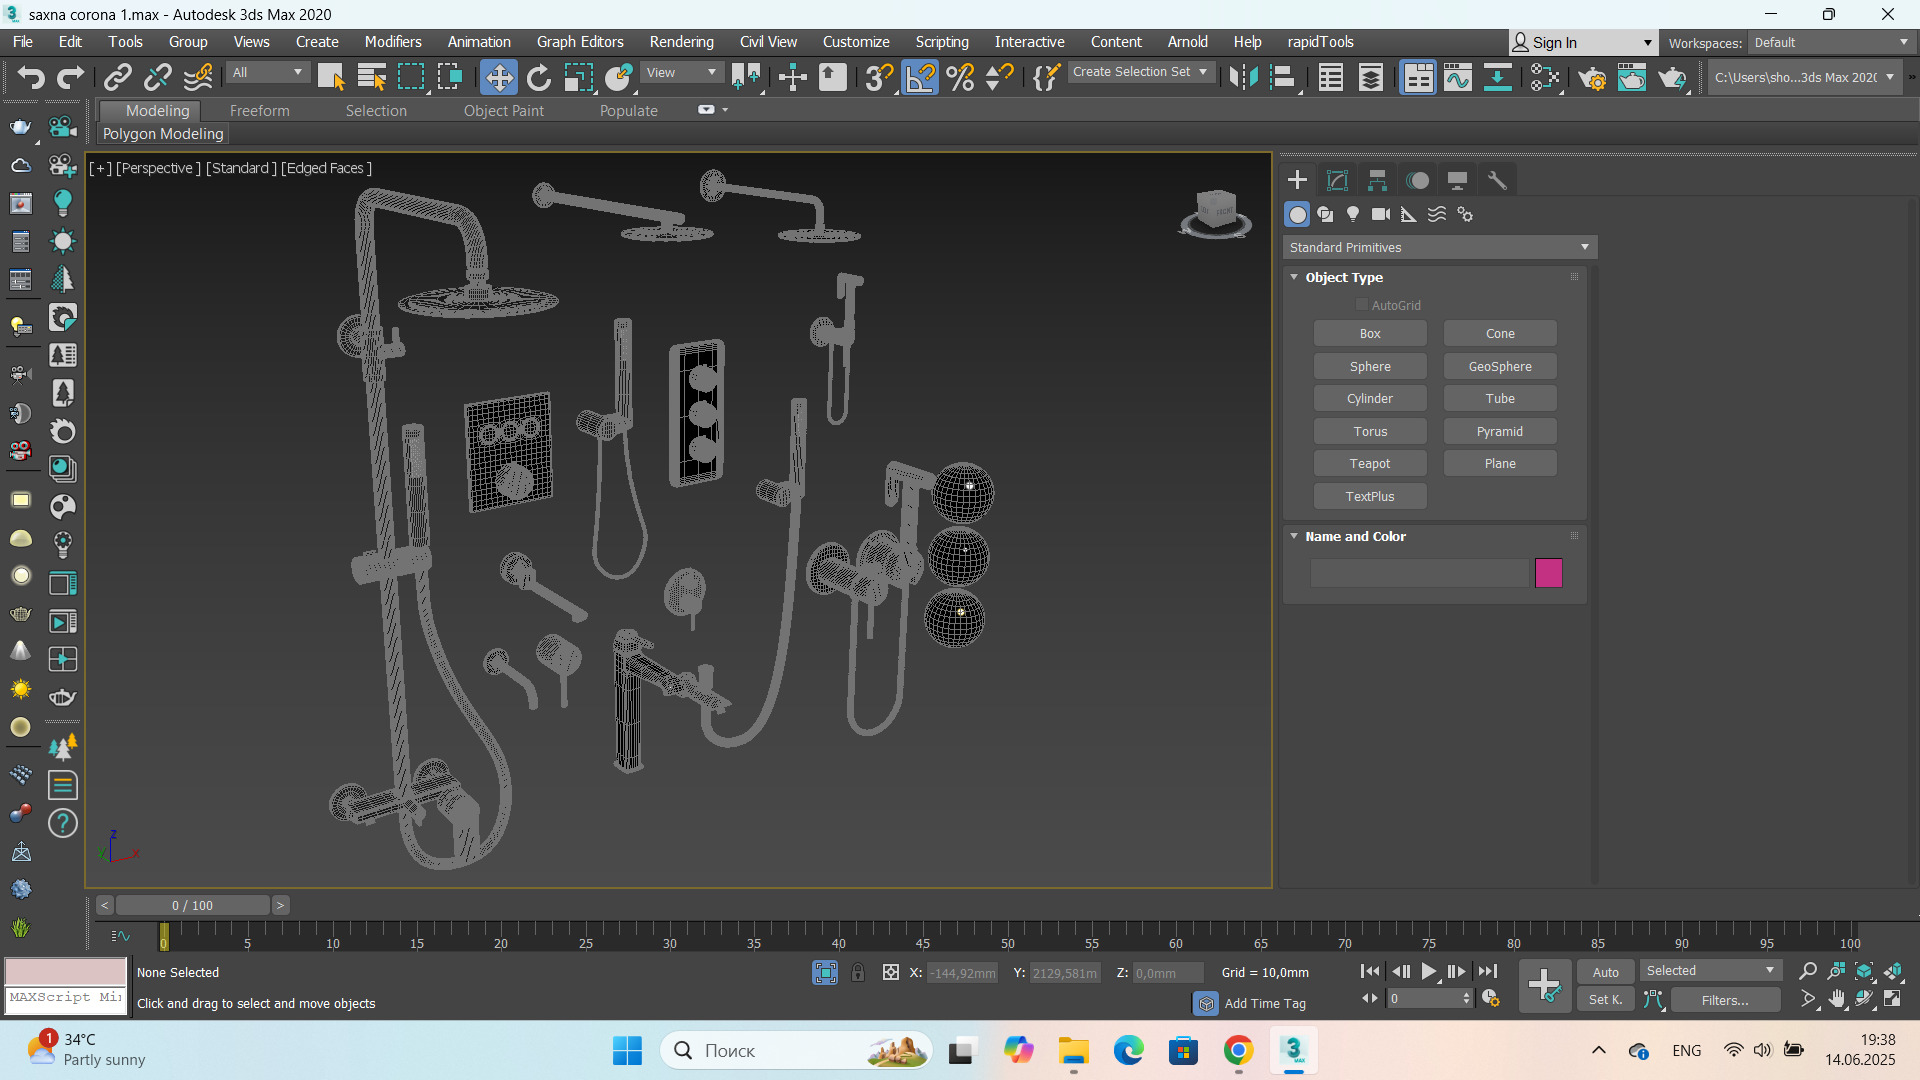Open Curve Editor
The image size is (1920, 1080).
1458,77
